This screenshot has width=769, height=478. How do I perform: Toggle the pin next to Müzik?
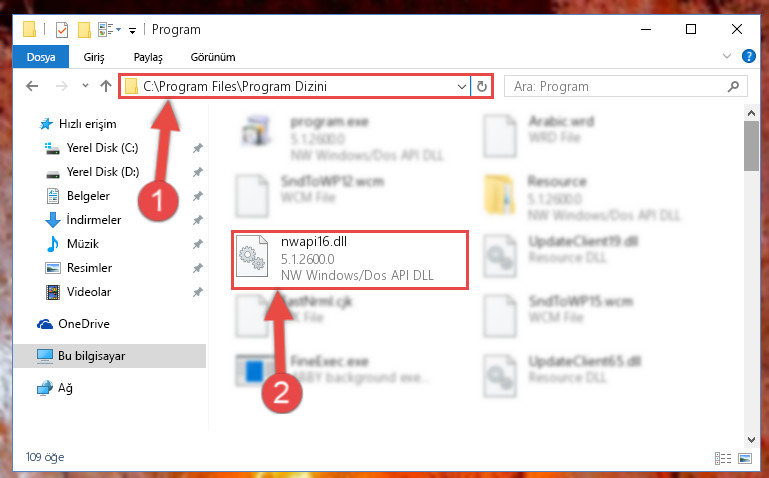click(x=198, y=244)
